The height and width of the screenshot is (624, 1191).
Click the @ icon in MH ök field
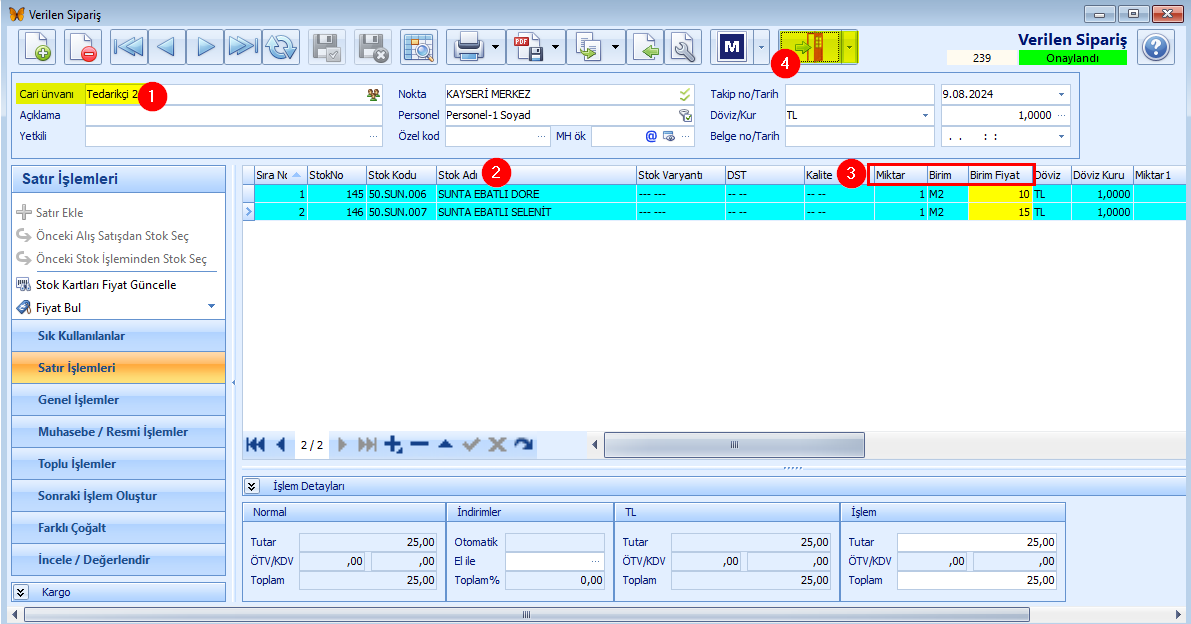tap(651, 137)
